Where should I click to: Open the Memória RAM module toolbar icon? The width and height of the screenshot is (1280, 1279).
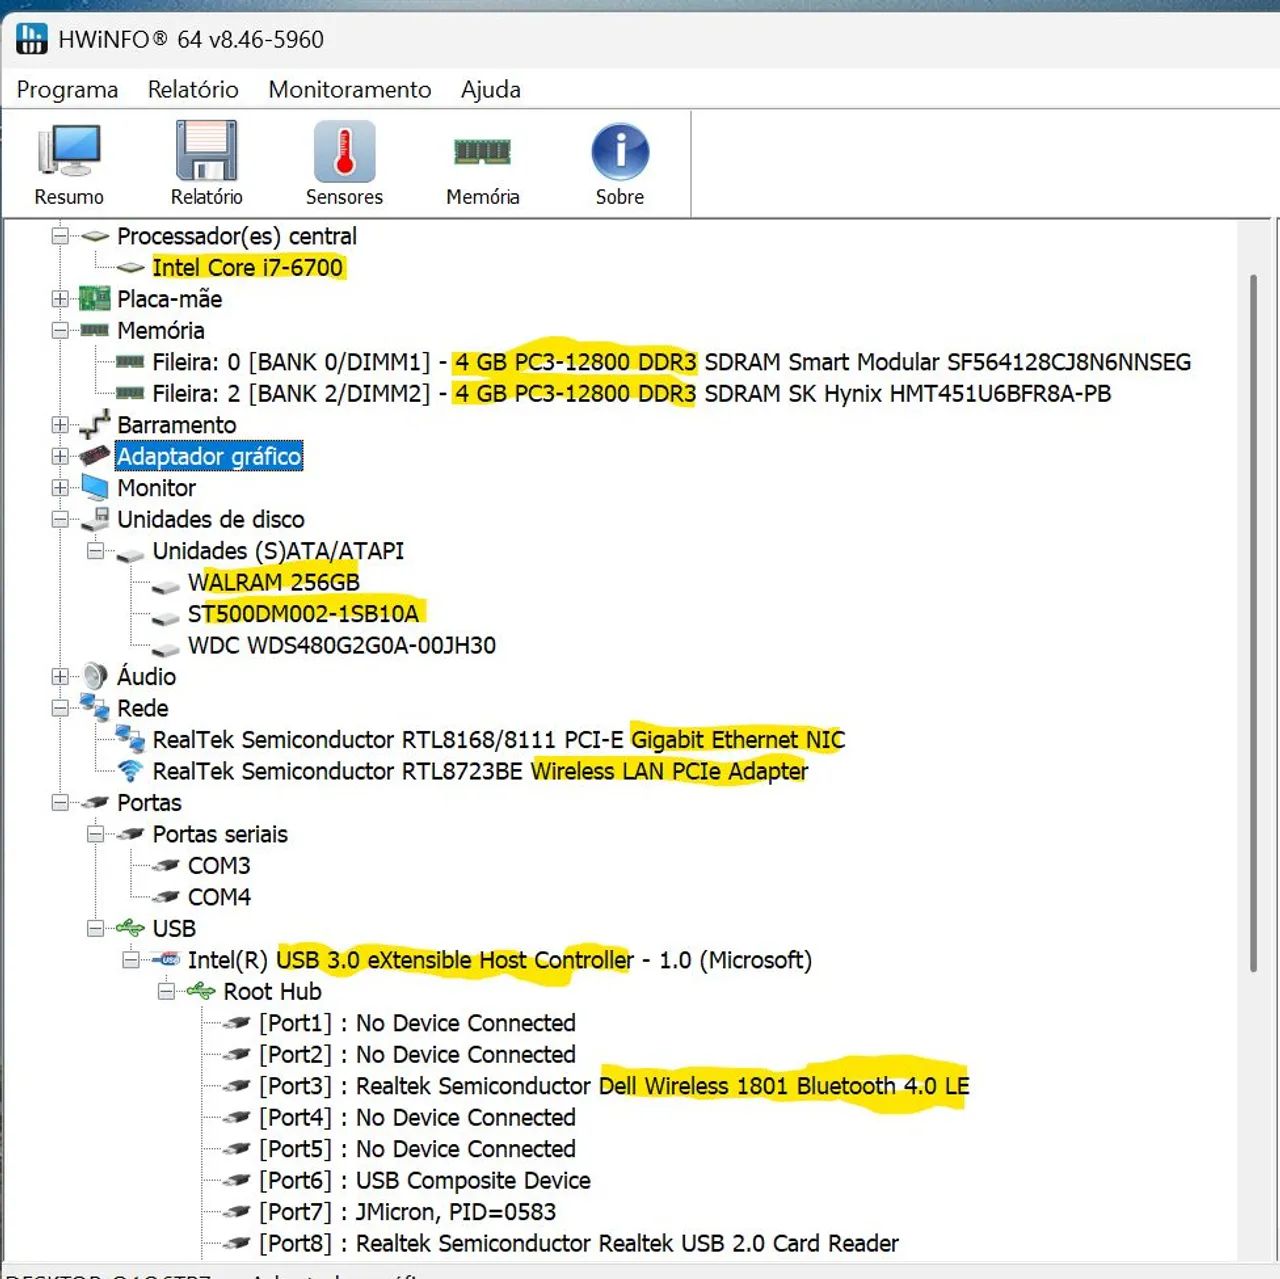tap(482, 152)
